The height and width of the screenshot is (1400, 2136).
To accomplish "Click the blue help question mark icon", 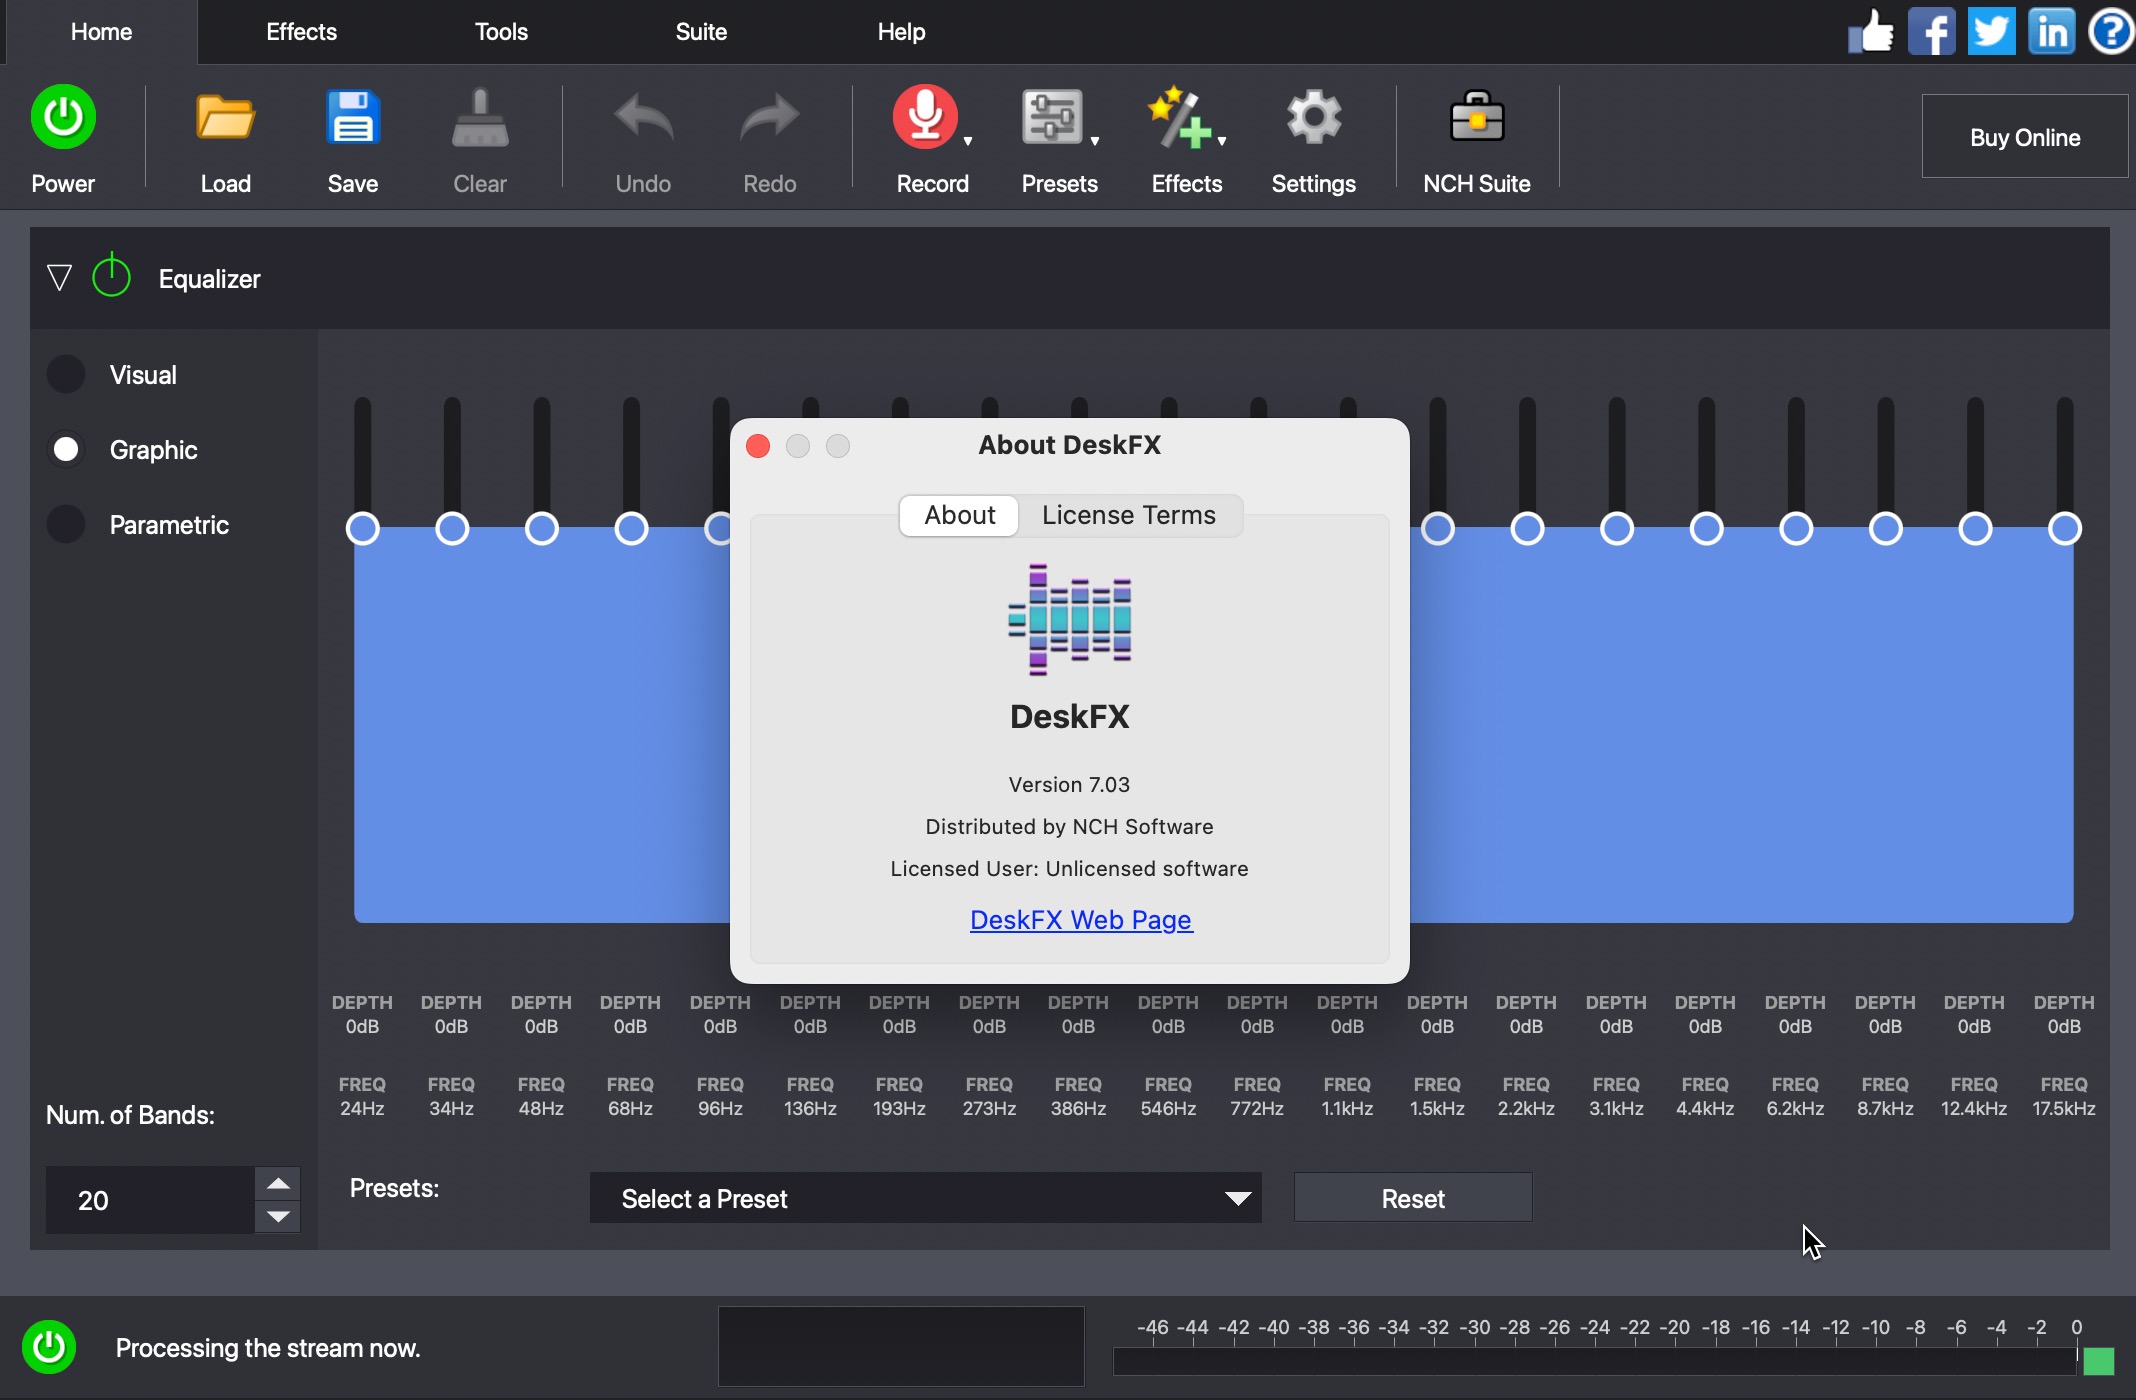I will (2111, 31).
